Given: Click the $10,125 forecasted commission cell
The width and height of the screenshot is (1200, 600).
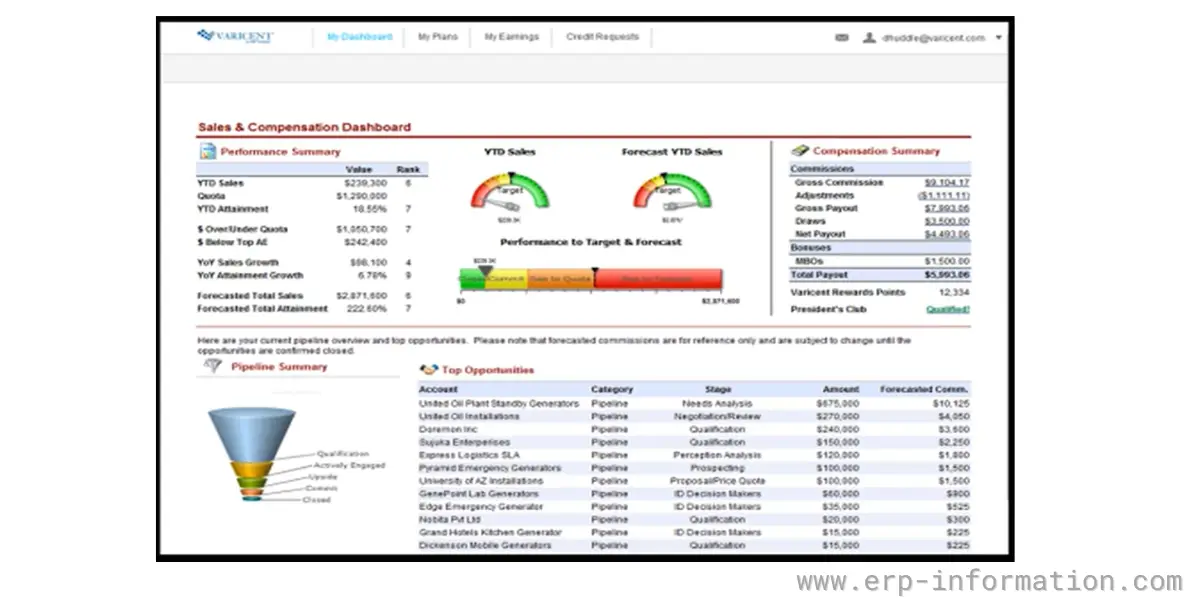Looking at the screenshot, I should 950,403.
